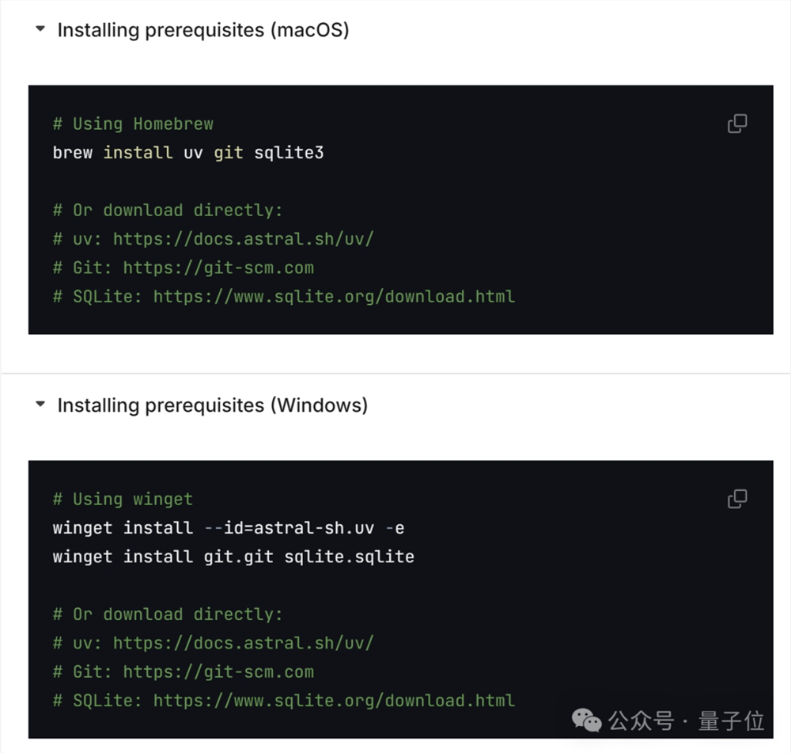Copy the macOS Homebrew code block
The height and width of the screenshot is (753, 791).
click(x=737, y=124)
